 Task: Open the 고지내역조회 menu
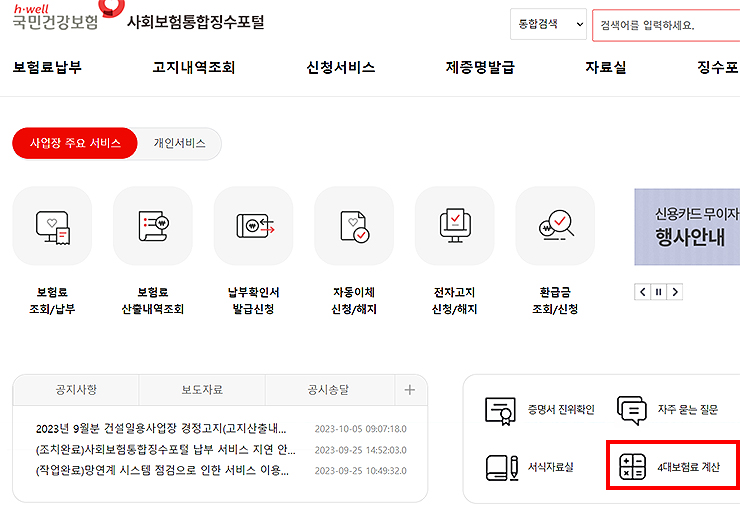click(x=193, y=68)
